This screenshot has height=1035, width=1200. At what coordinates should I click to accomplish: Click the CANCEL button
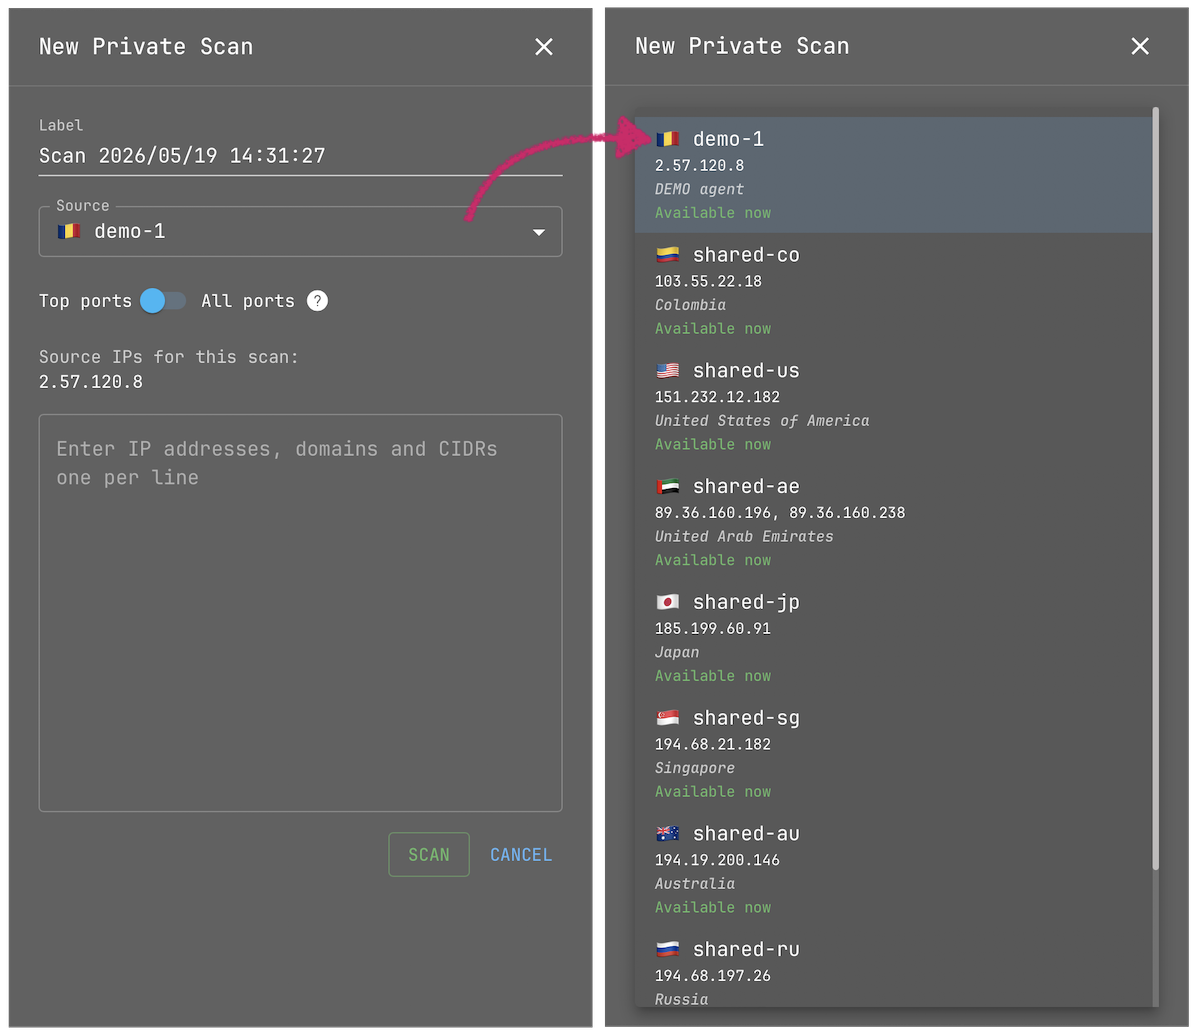(521, 855)
